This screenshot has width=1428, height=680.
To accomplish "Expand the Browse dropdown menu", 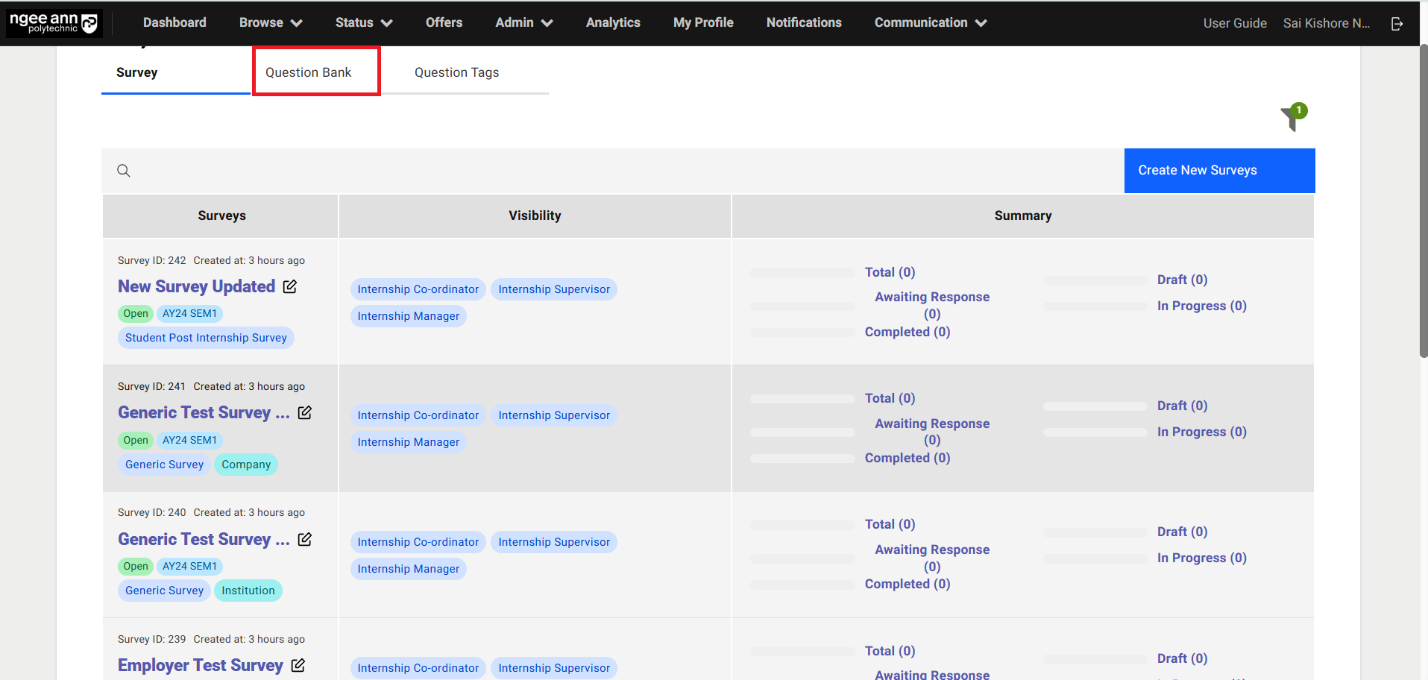I will (271, 23).
